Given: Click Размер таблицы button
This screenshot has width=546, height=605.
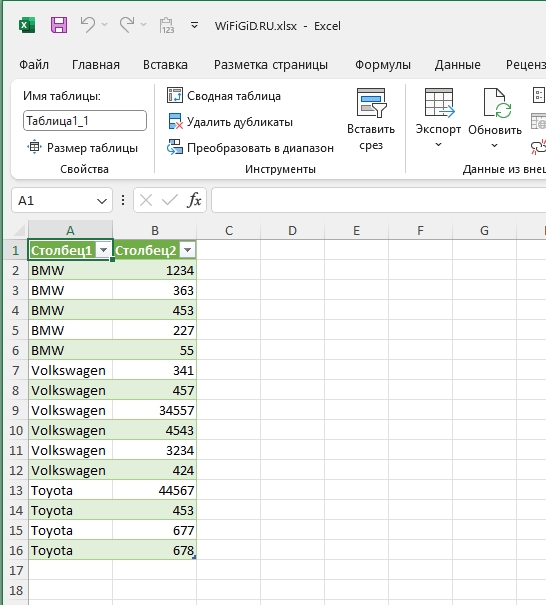Looking at the screenshot, I should click(82, 148).
